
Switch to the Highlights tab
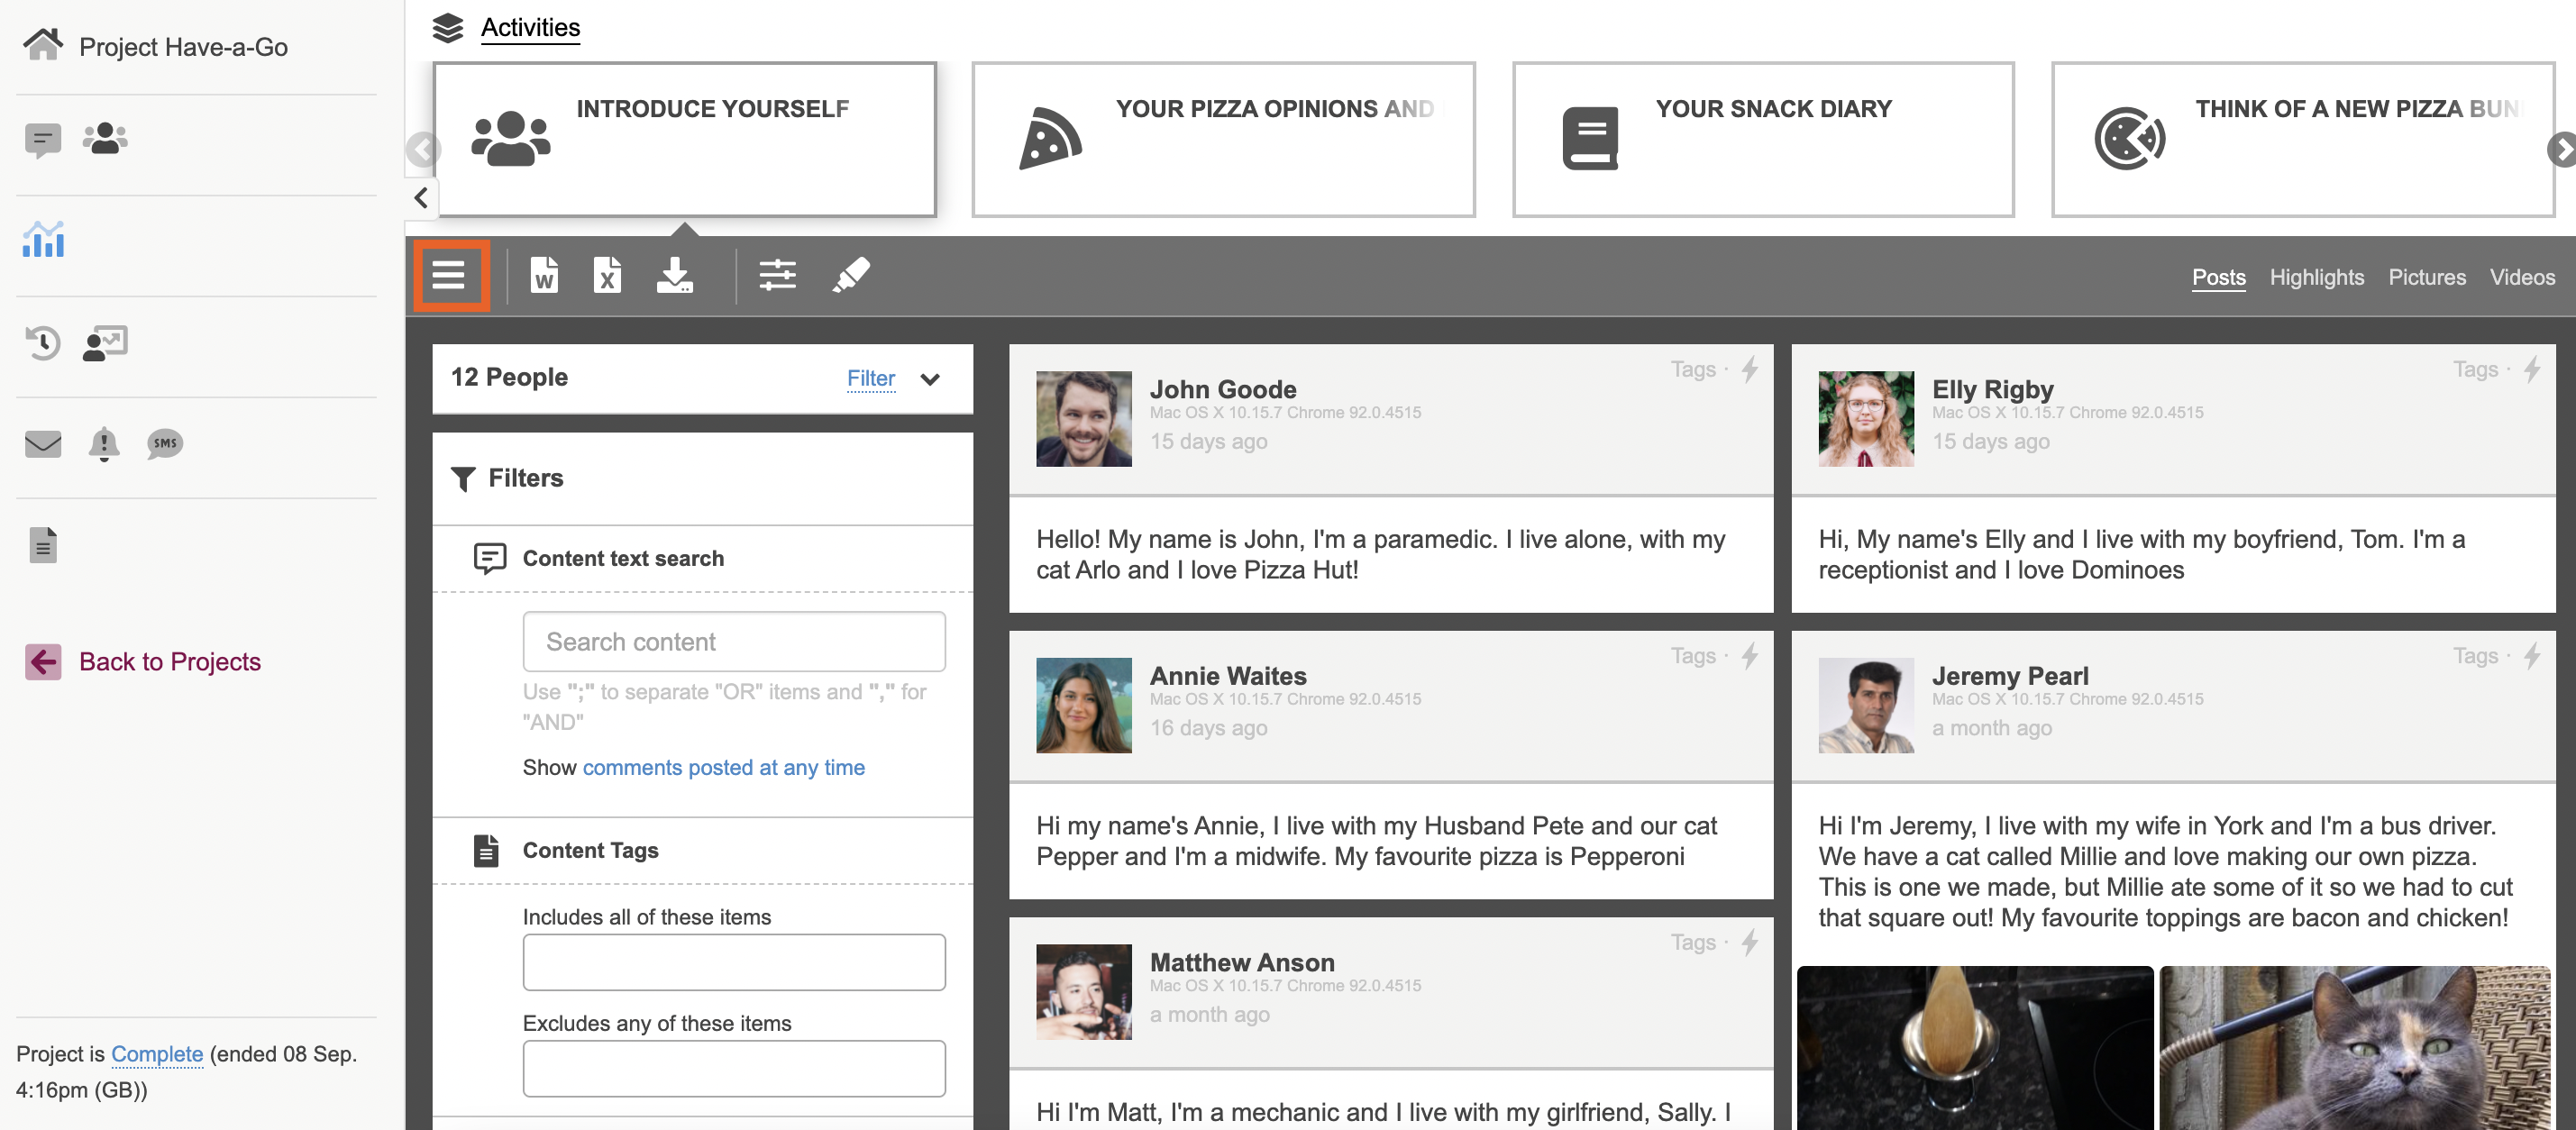2316,277
